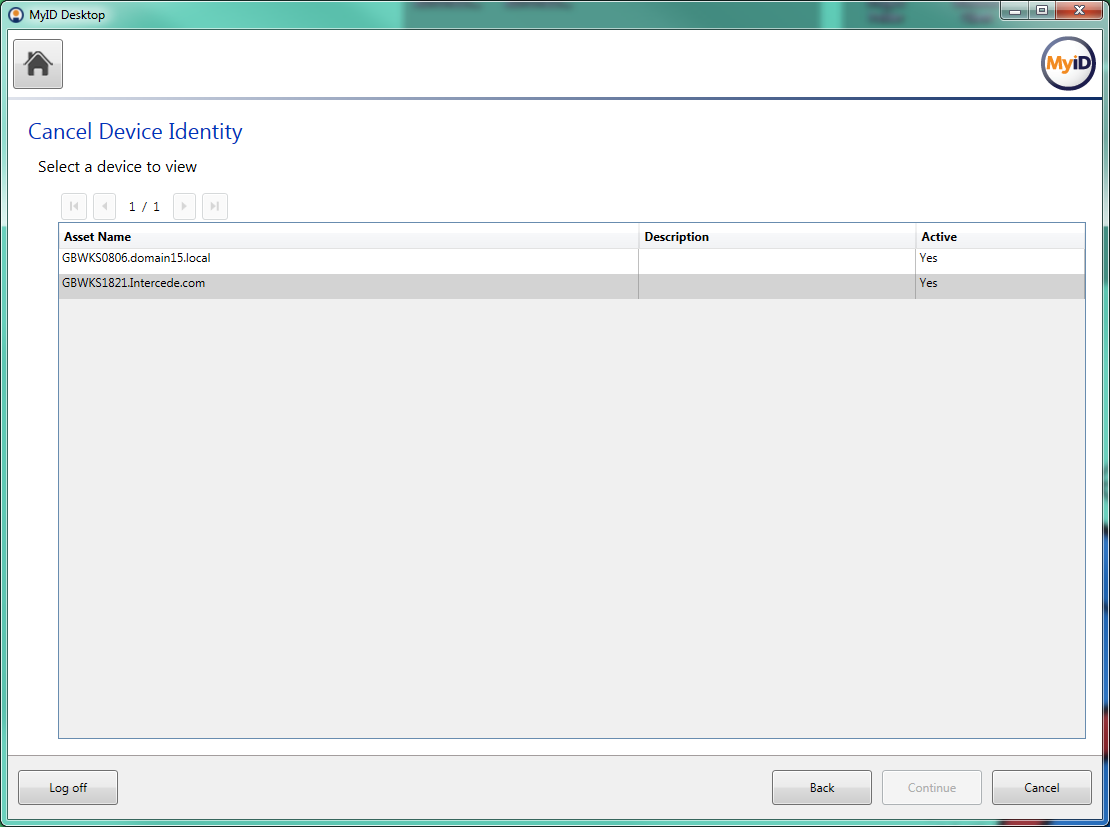Go to the next page arrow
Screen dimensions: 1110x827
pos(184,207)
